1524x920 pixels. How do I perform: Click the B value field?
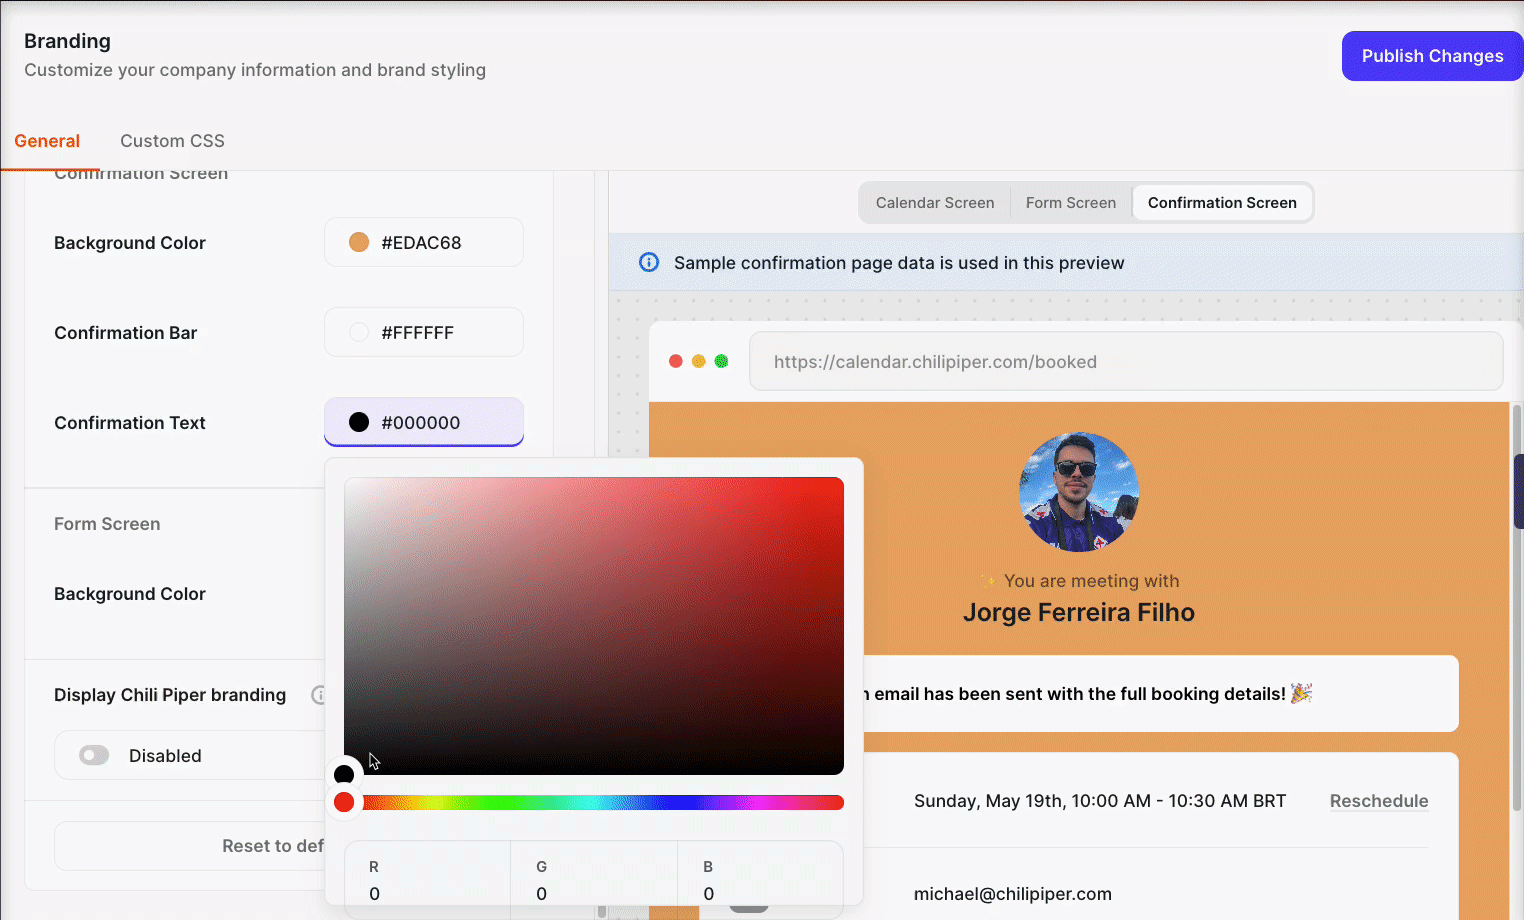(x=760, y=880)
